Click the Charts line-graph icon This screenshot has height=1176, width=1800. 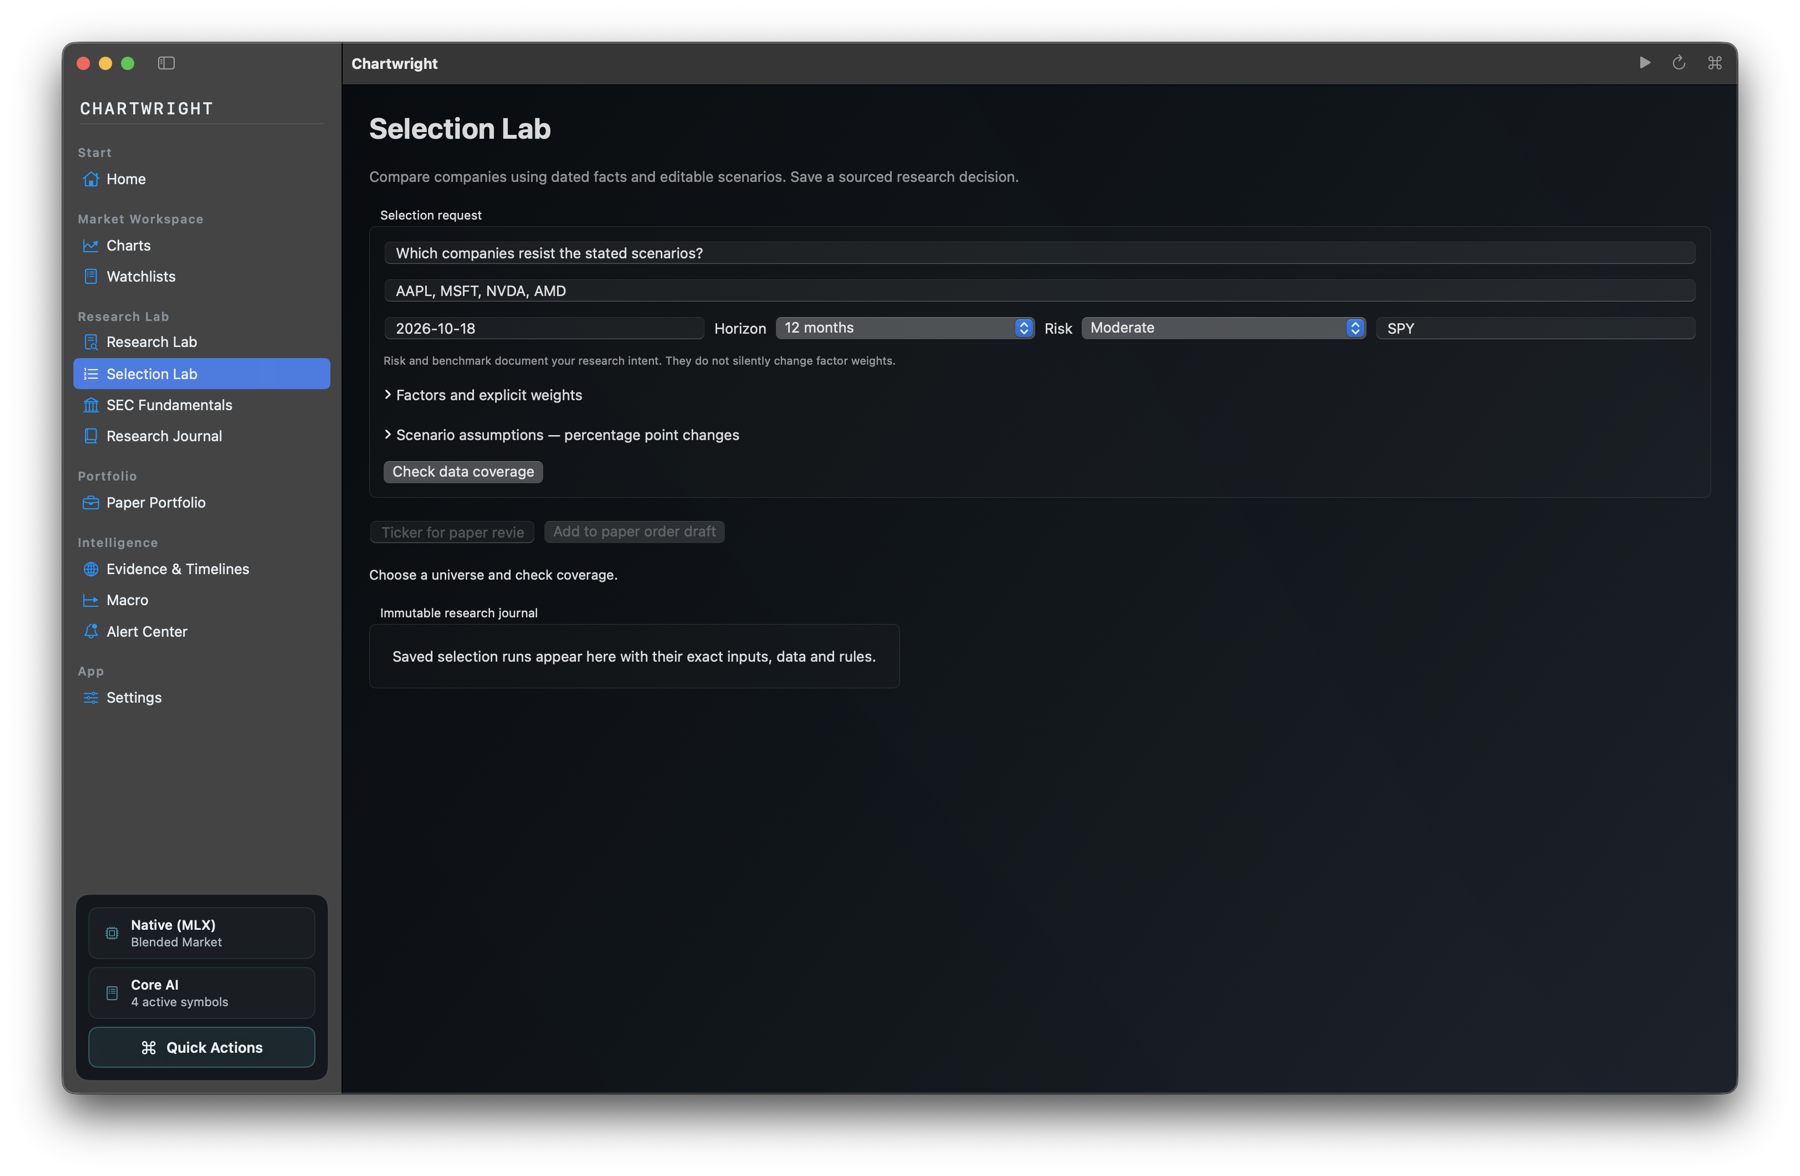[91, 245]
